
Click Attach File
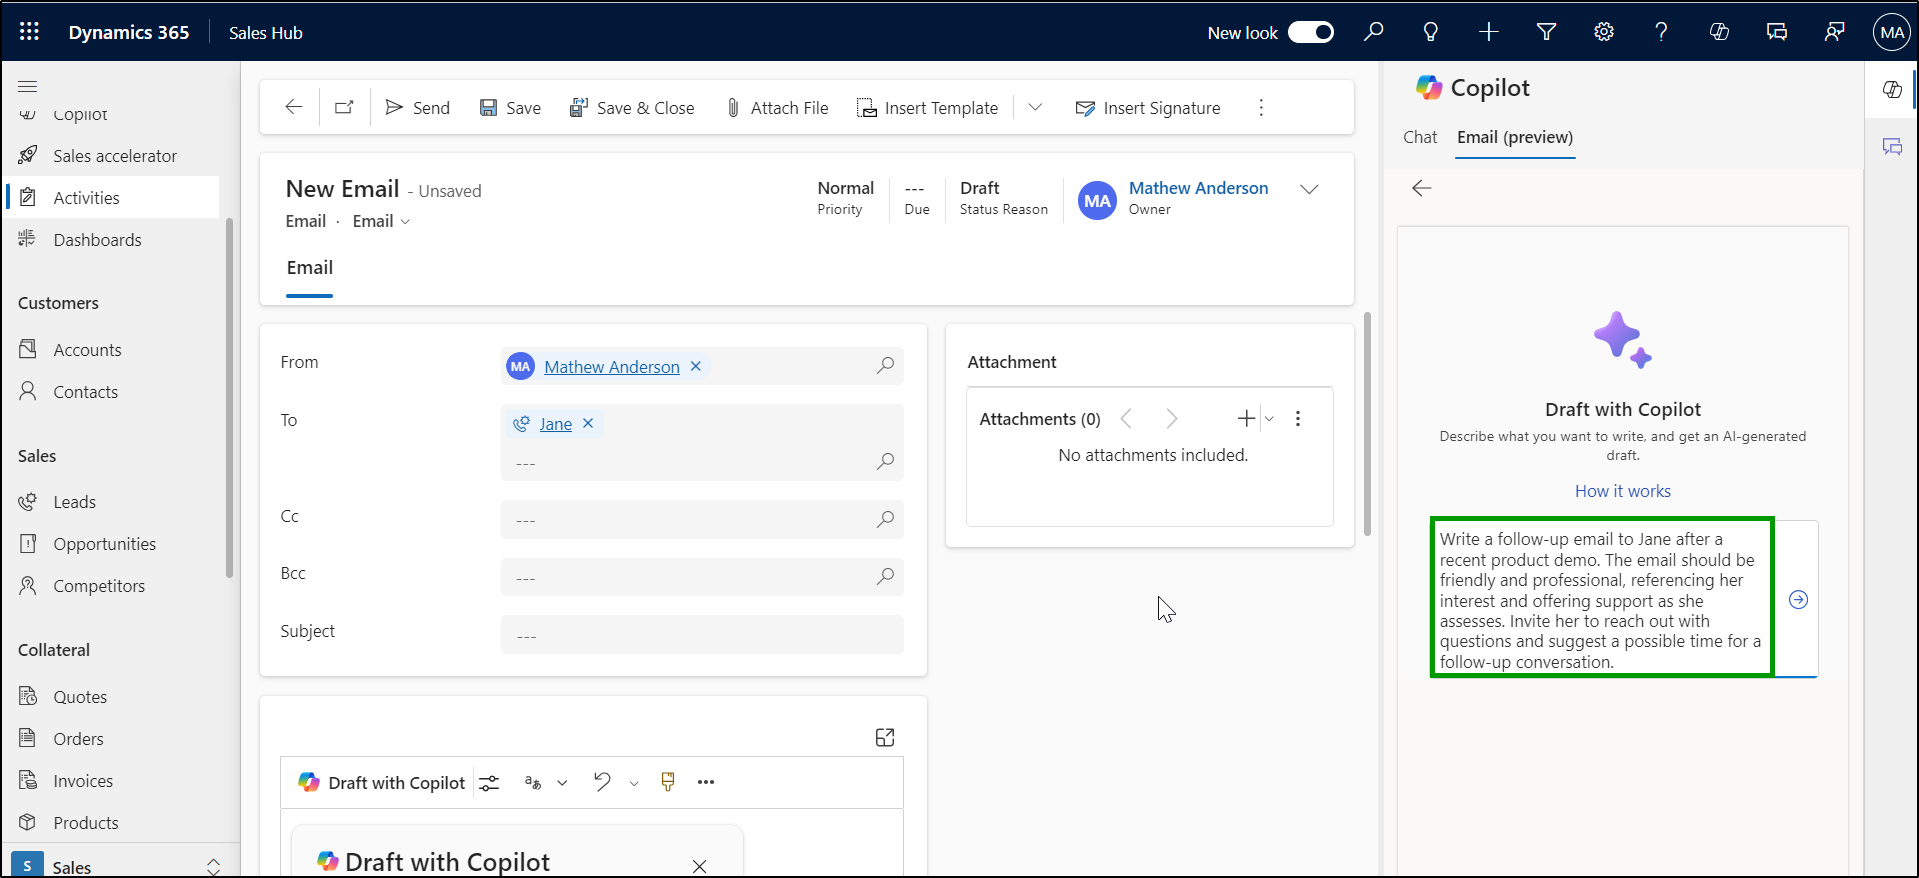(x=777, y=108)
